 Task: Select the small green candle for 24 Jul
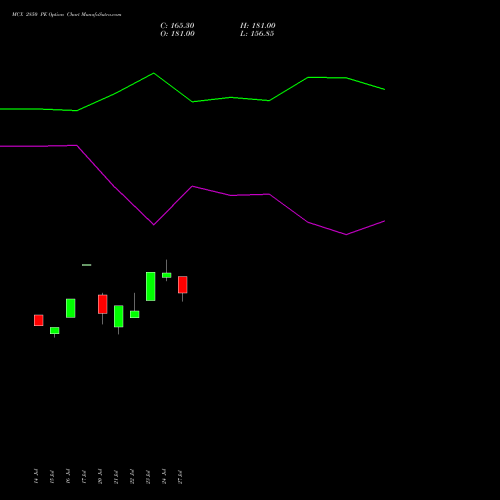pos(167,275)
